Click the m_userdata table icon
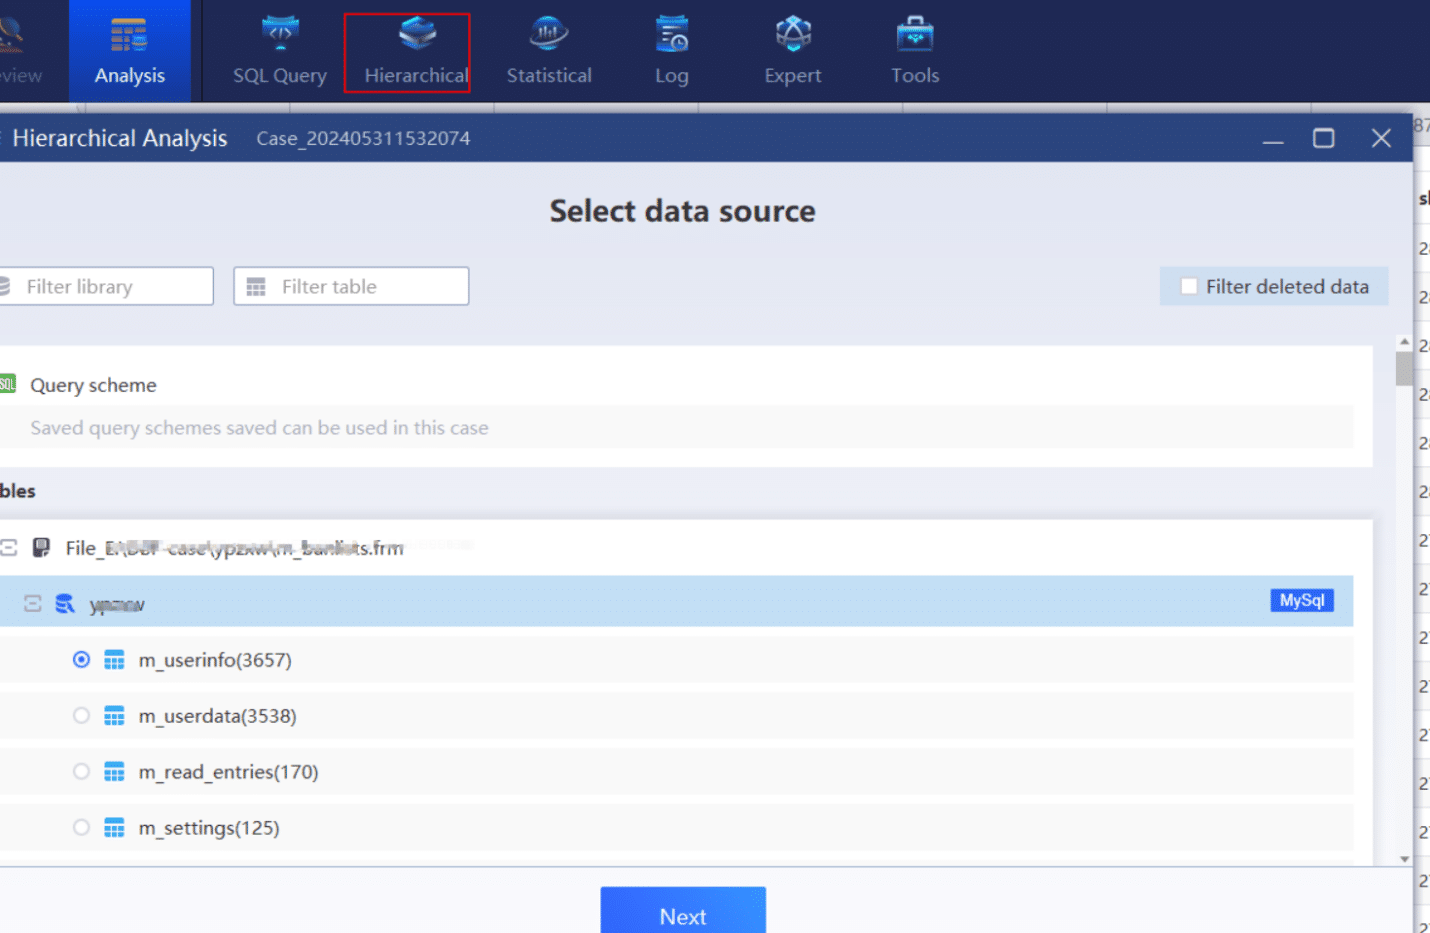 pos(115,716)
